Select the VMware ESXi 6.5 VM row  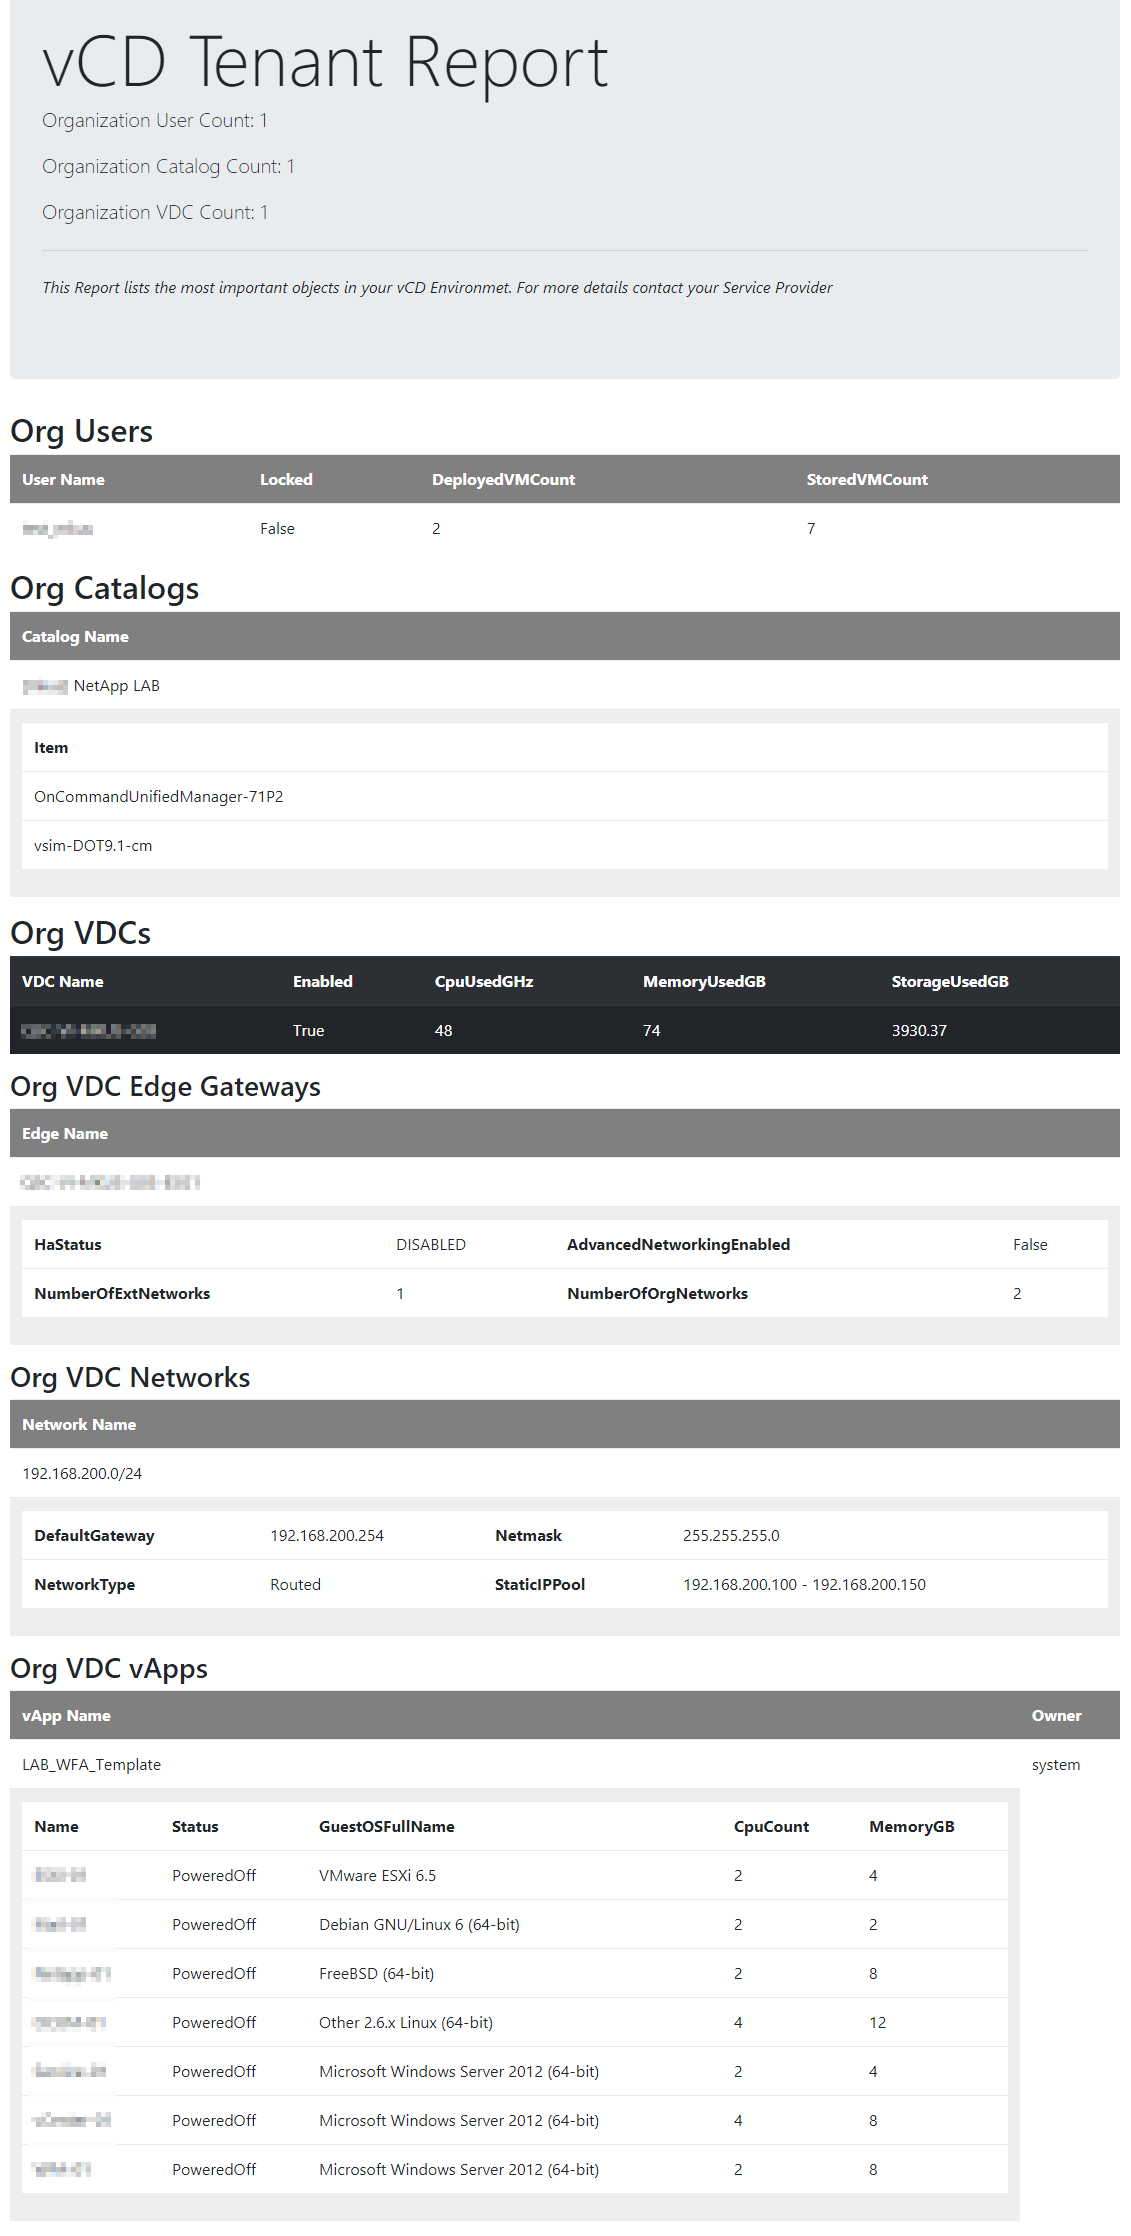377,1876
